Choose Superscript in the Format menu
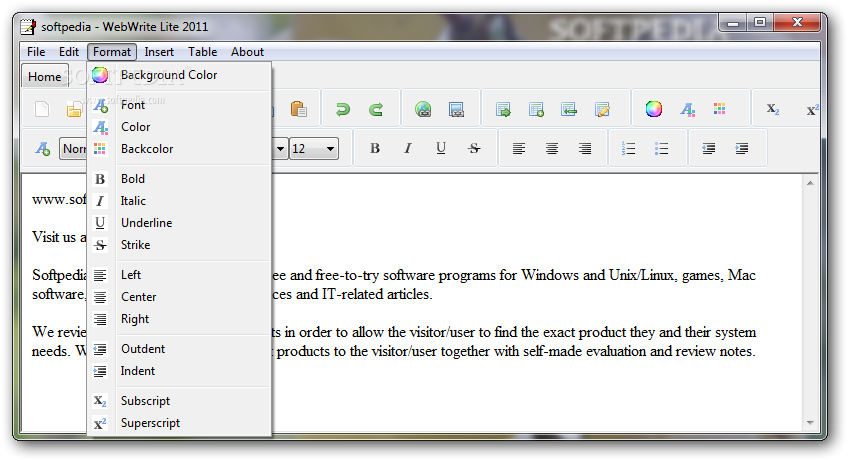 click(179, 423)
